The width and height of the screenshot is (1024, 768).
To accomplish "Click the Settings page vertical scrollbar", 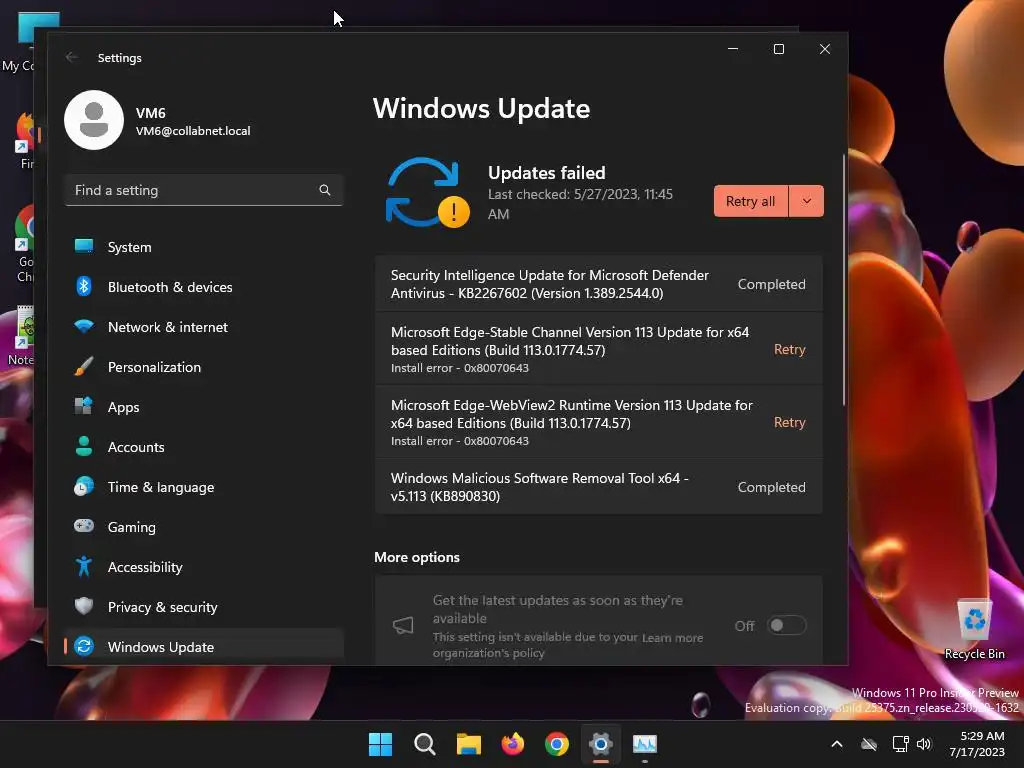I will pyautogui.click(x=844, y=280).
